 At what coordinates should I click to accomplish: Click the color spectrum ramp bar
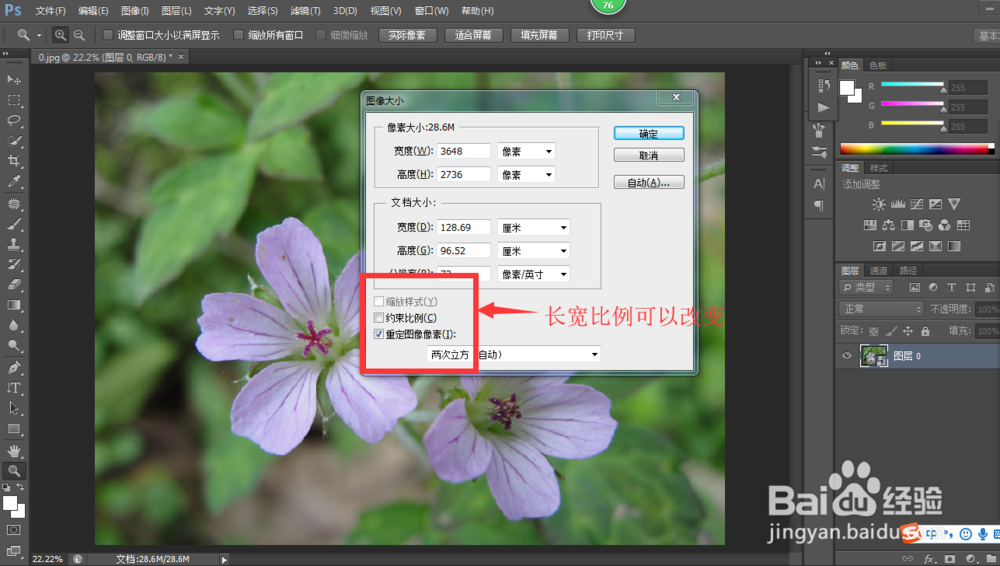(x=917, y=149)
